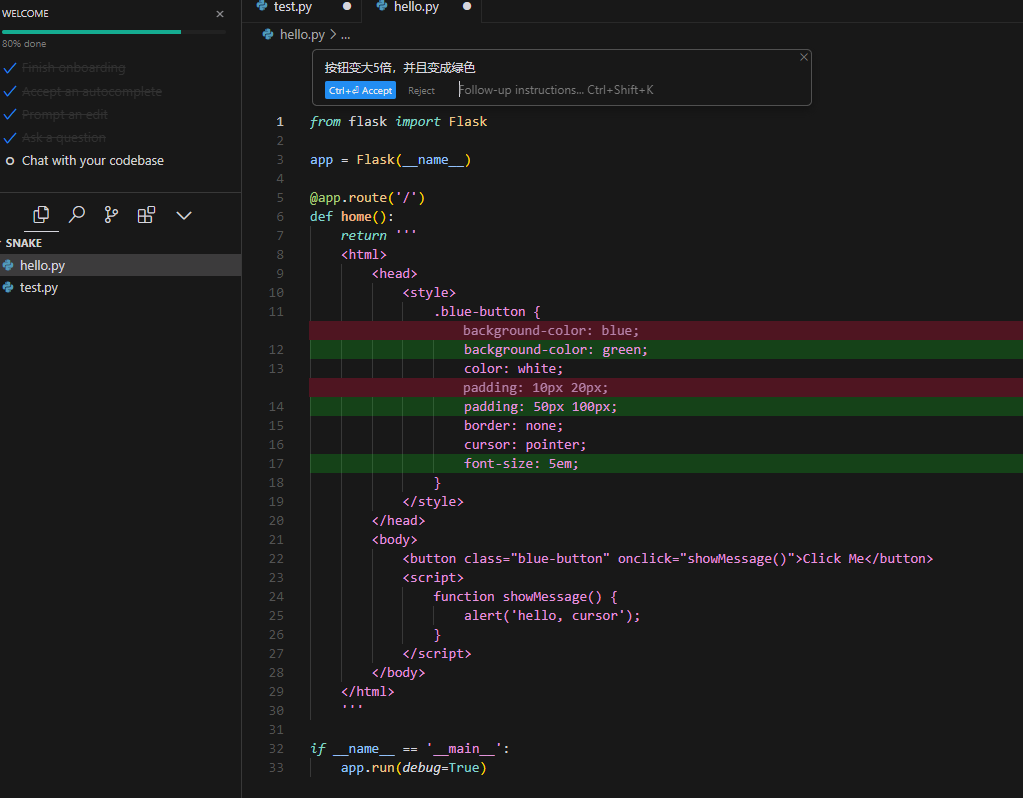1023x798 pixels.
Task: Open the Extensions view icon
Action: 146,215
